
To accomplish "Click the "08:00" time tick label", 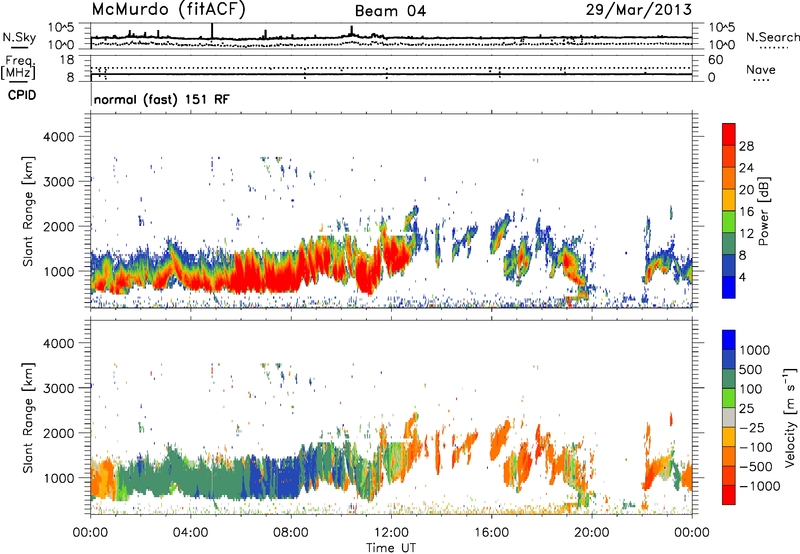I will [x=291, y=533].
